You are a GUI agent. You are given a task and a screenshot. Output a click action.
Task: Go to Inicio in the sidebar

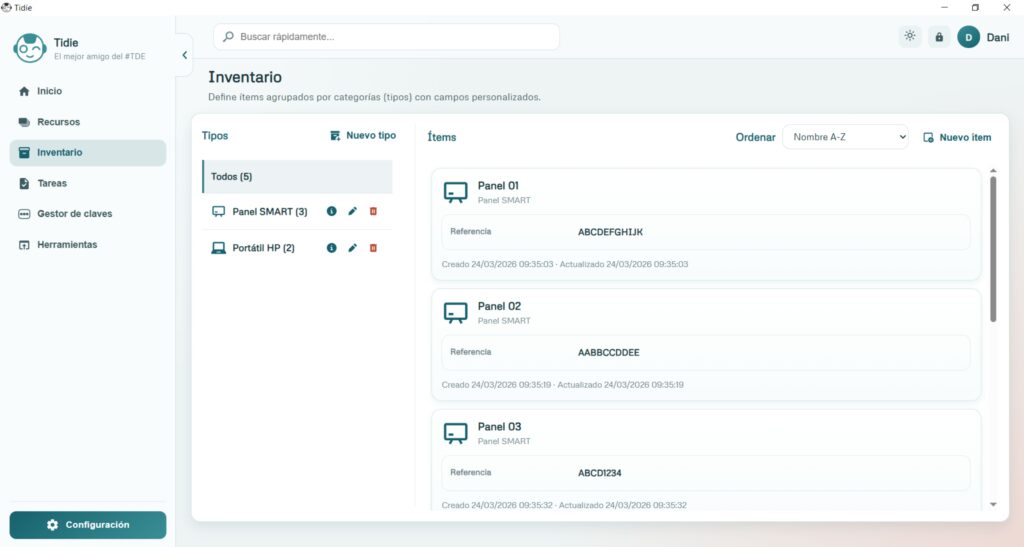point(49,91)
